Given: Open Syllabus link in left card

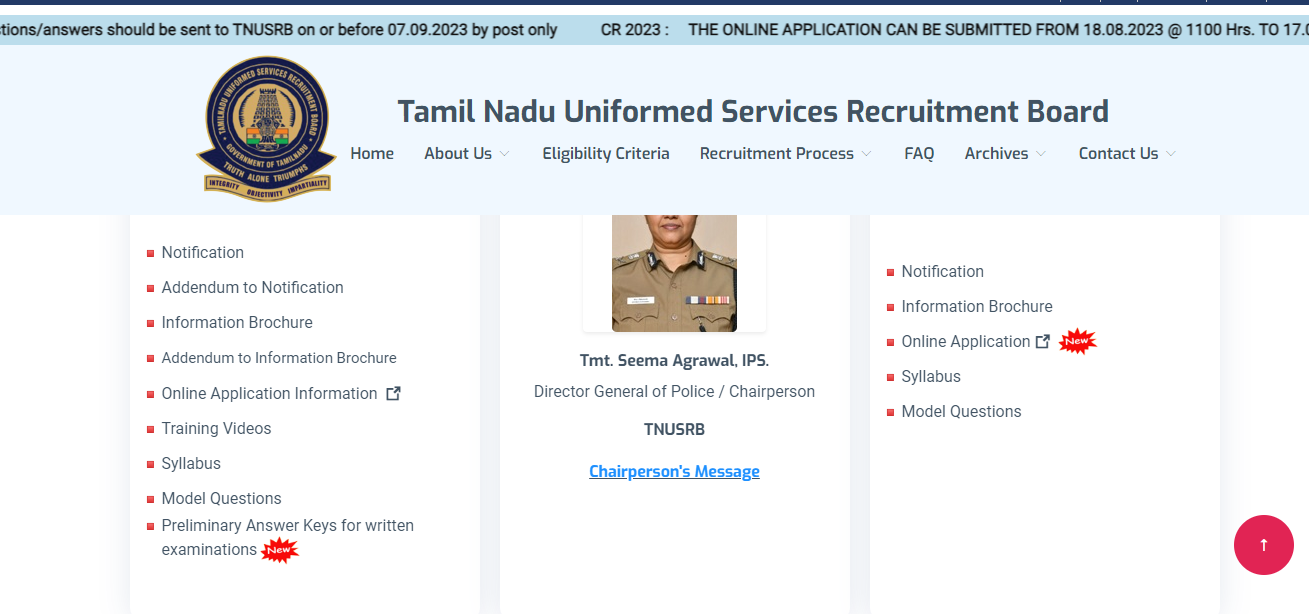Looking at the screenshot, I should (191, 463).
